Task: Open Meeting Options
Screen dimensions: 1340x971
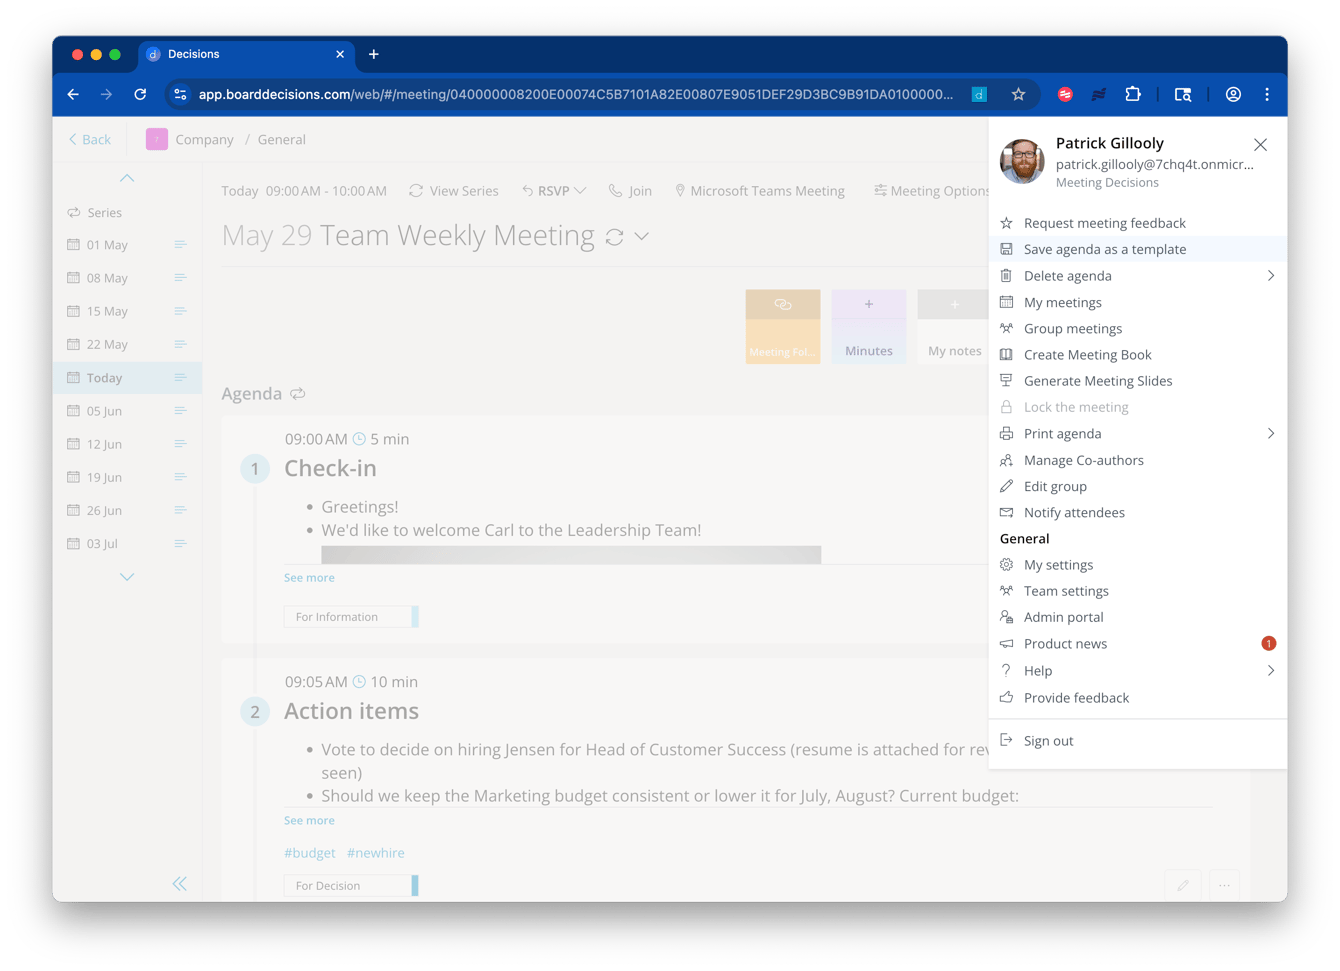Action: click(930, 190)
